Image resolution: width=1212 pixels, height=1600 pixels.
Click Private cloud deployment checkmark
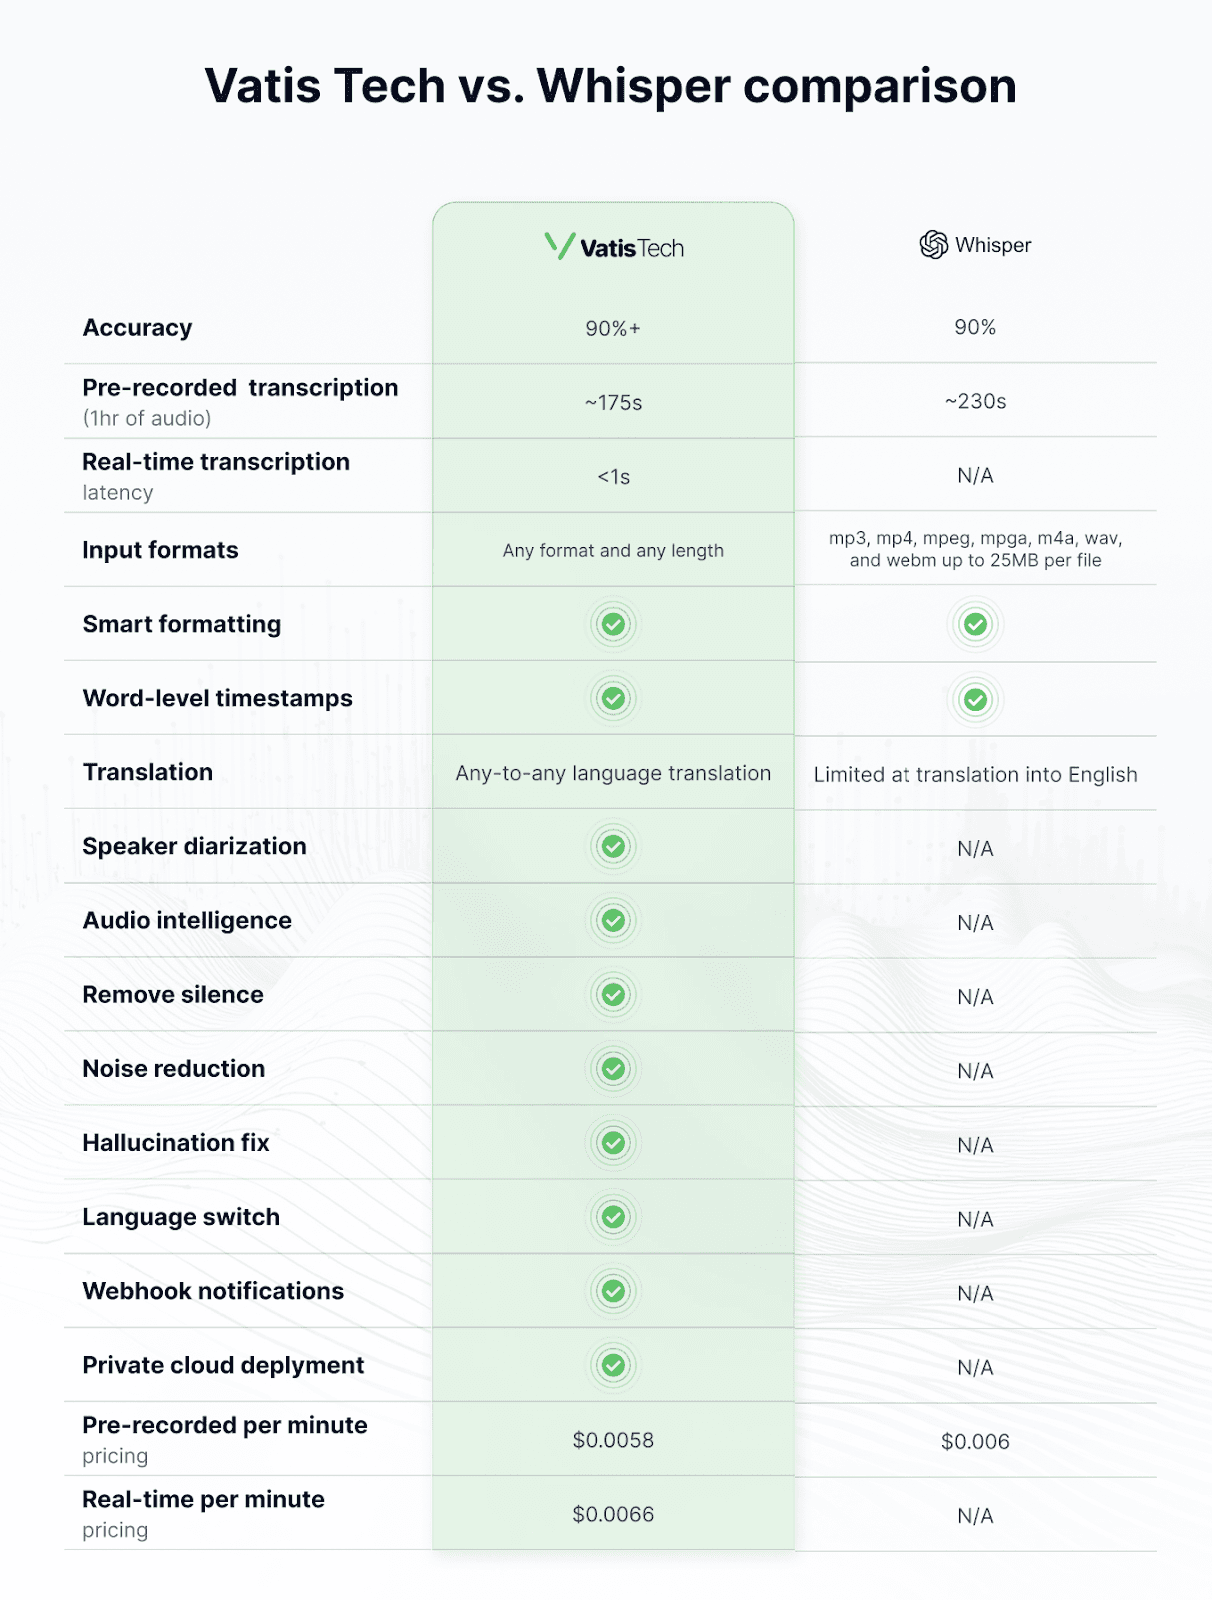613,1364
